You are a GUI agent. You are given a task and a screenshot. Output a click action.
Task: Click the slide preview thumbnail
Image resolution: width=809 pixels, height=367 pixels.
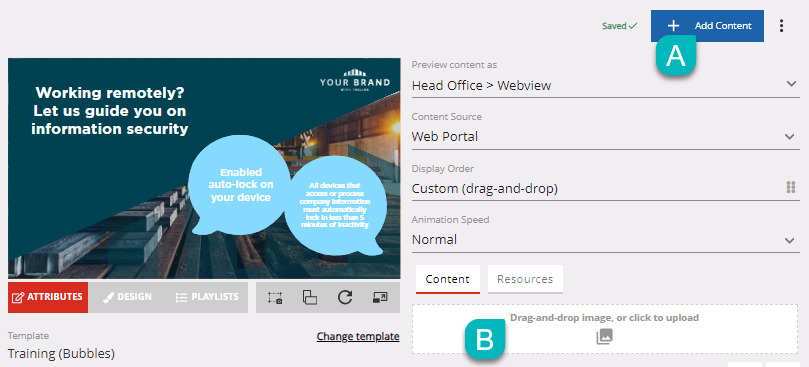(204, 168)
